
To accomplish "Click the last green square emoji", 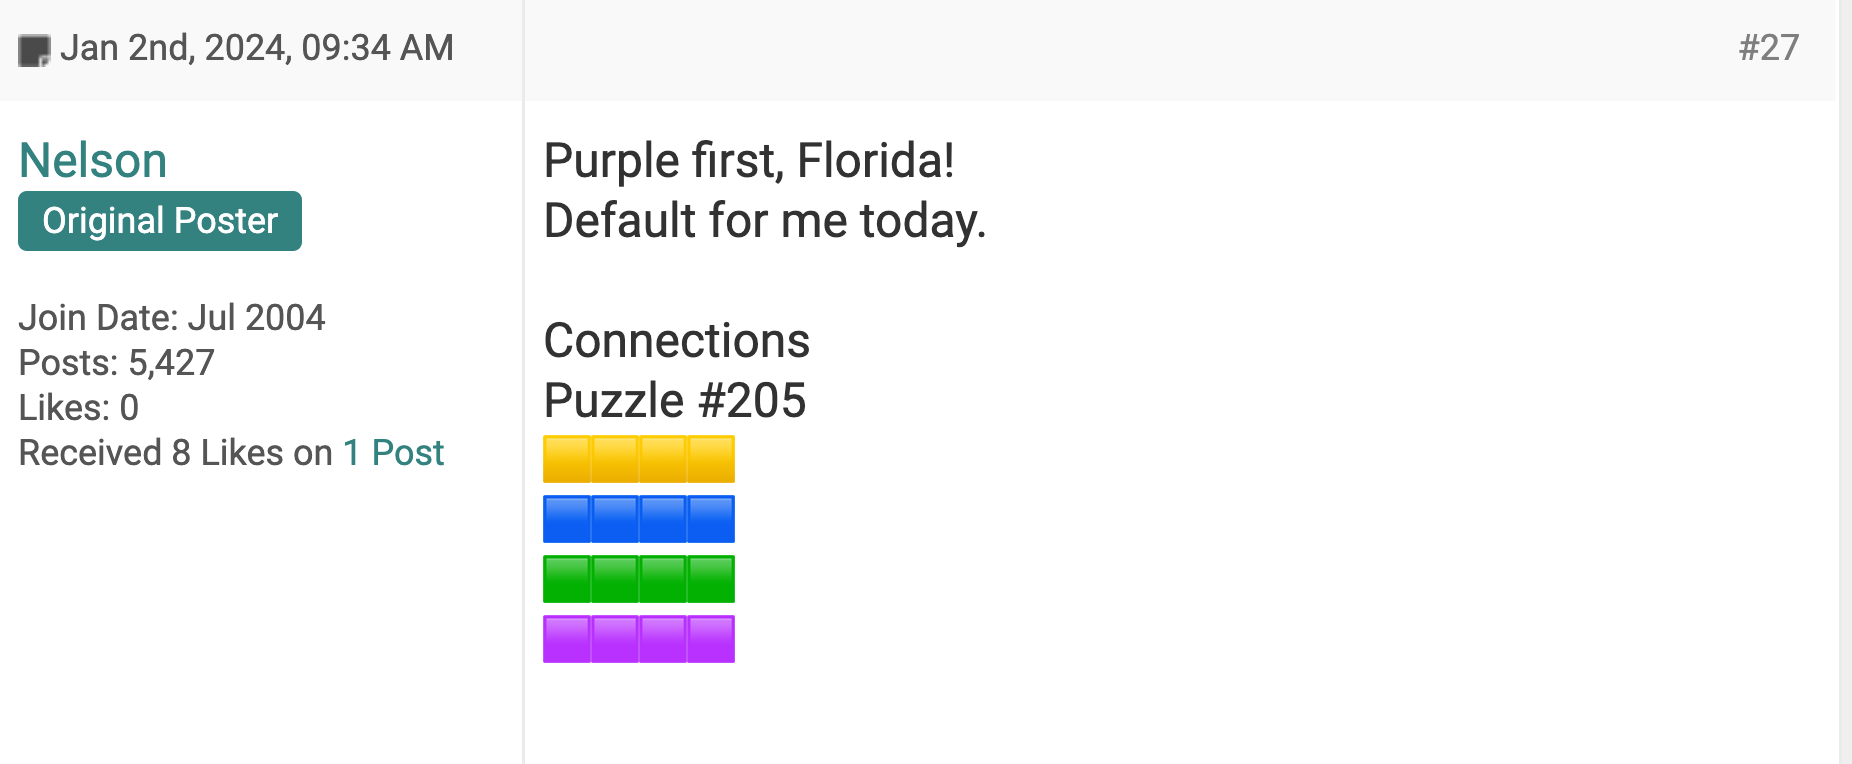I will pos(711,579).
